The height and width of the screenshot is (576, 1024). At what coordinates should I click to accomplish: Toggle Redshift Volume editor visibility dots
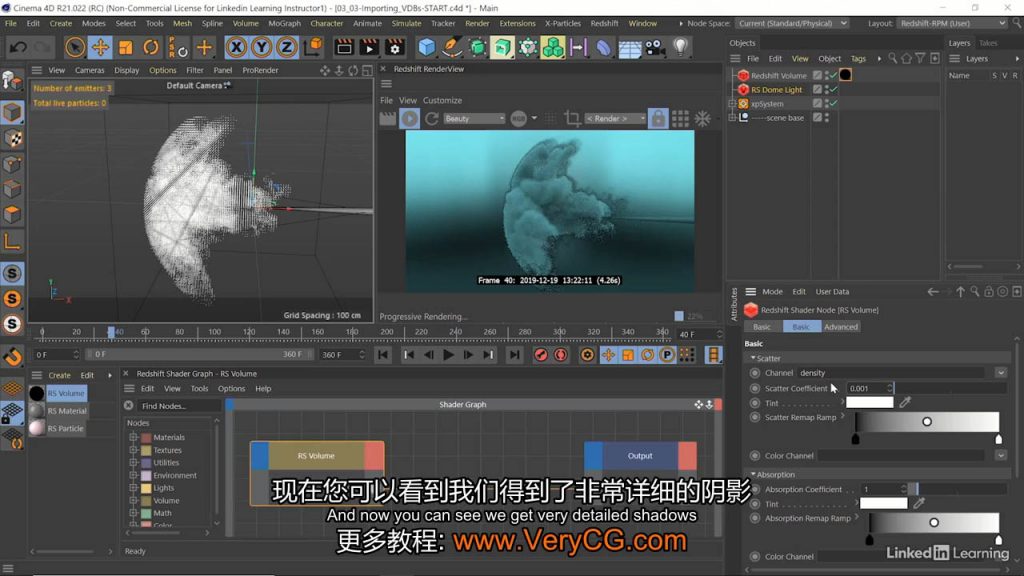(x=827, y=75)
